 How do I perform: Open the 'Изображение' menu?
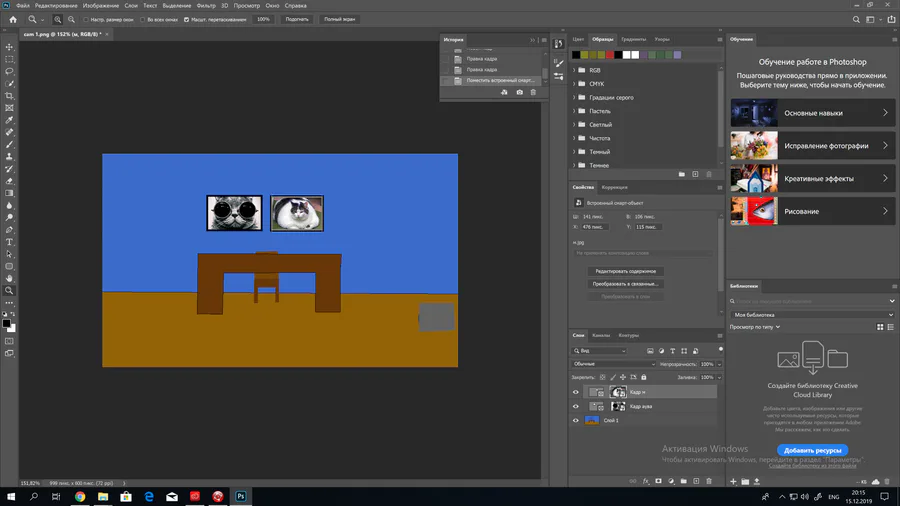click(x=101, y=6)
